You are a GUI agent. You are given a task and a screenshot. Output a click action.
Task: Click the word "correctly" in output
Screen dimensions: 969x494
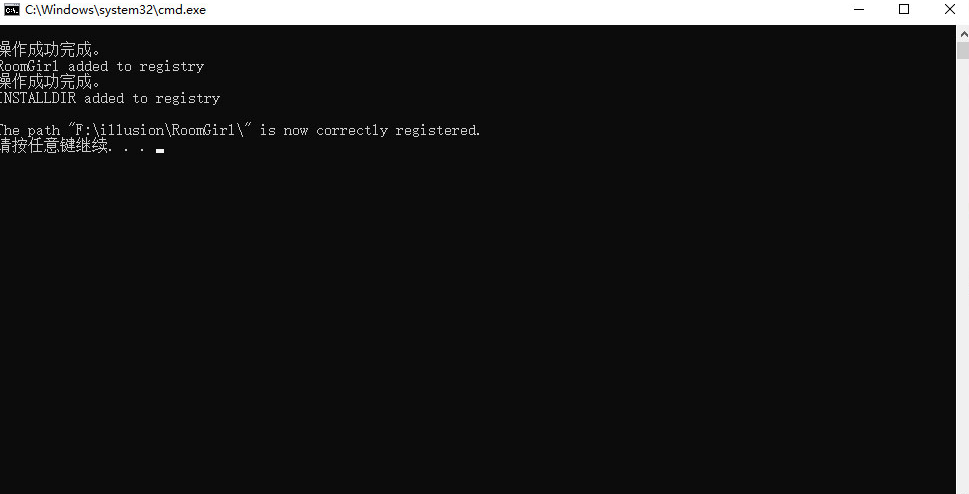[x=352, y=130]
